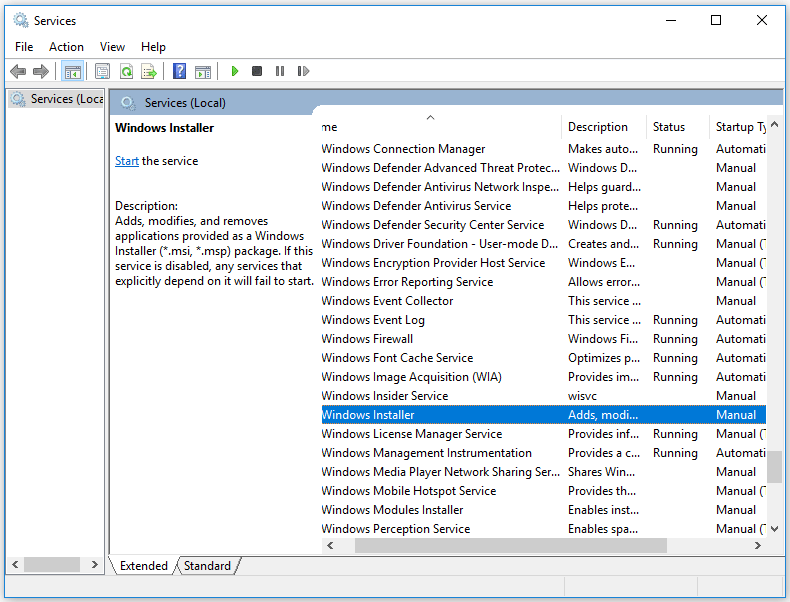Select Windows Driver Foundation service row

tap(544, 244)
